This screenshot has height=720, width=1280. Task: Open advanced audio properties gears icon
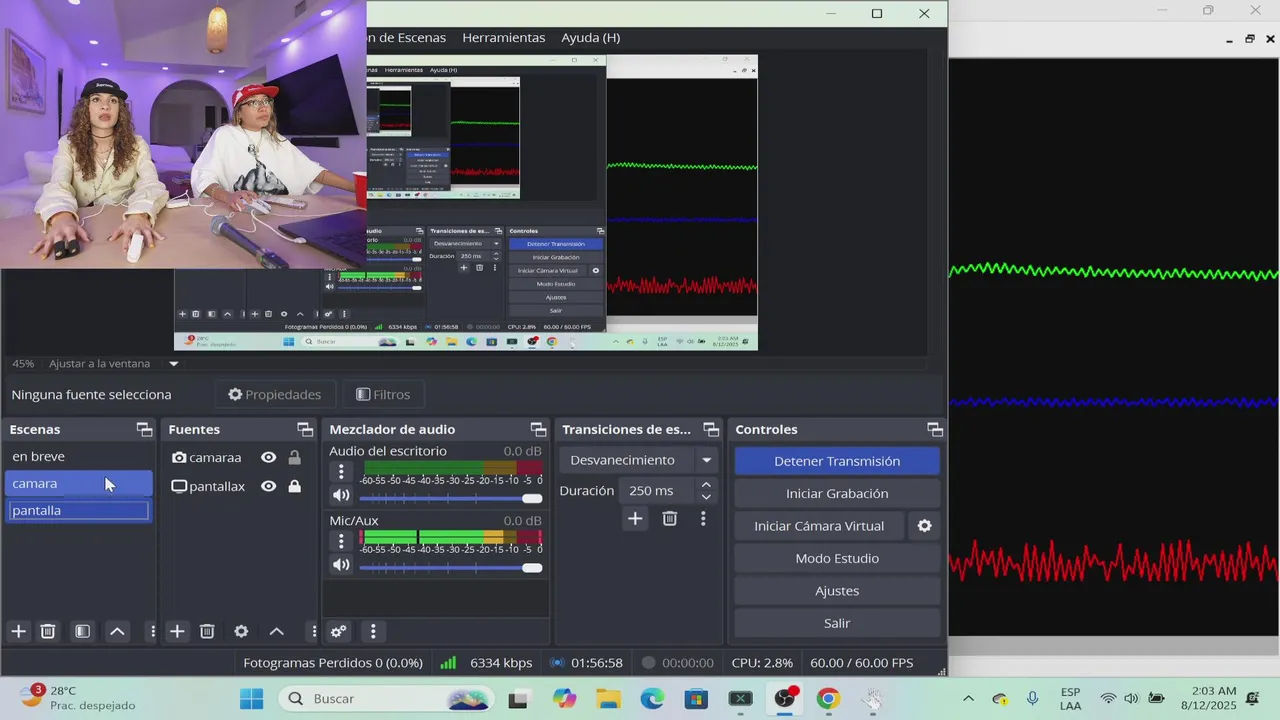pyautogui.click(x=338, y=631)
